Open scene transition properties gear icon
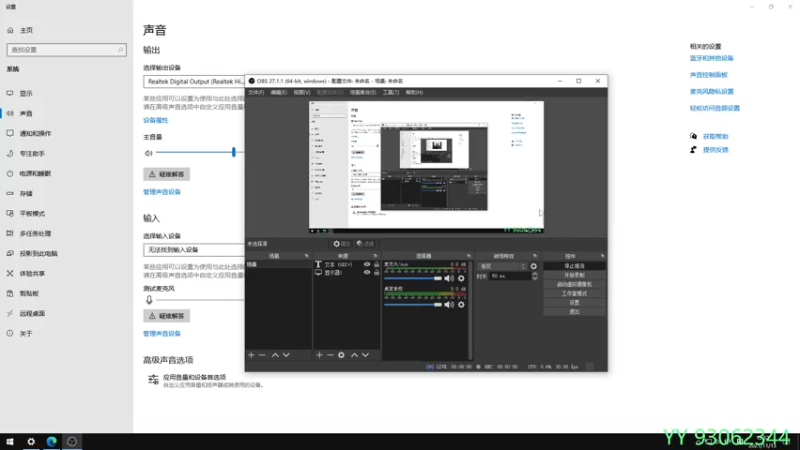Image resolution: width=800 pixels, height=450 pixels. (x=534, y=266)
